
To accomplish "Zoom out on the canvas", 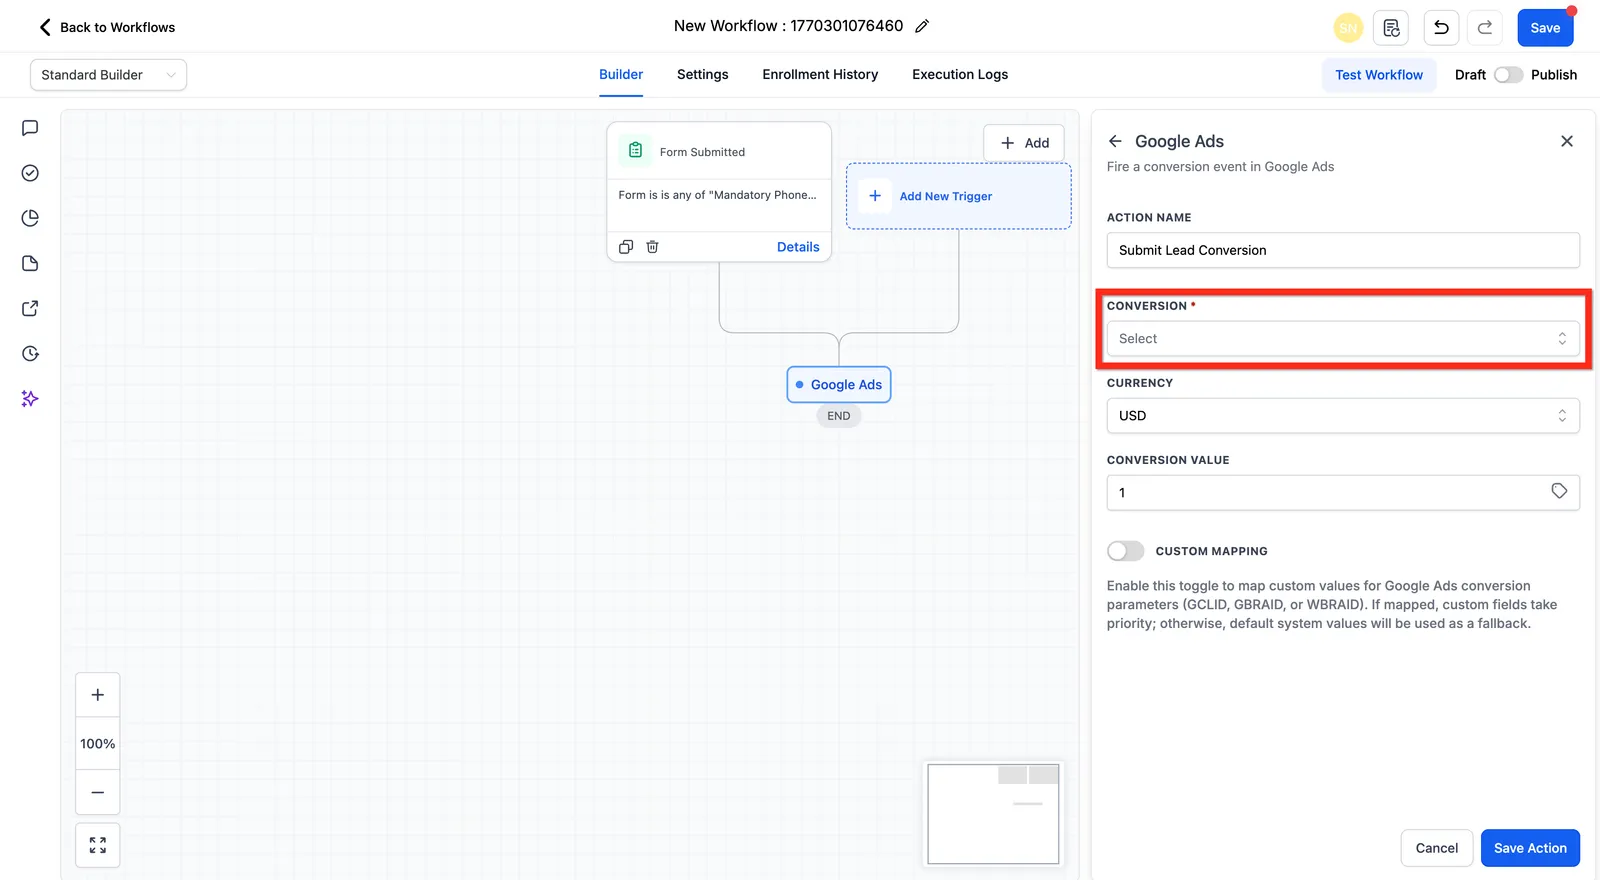I will pyautogui.click(x=98, y=792).
